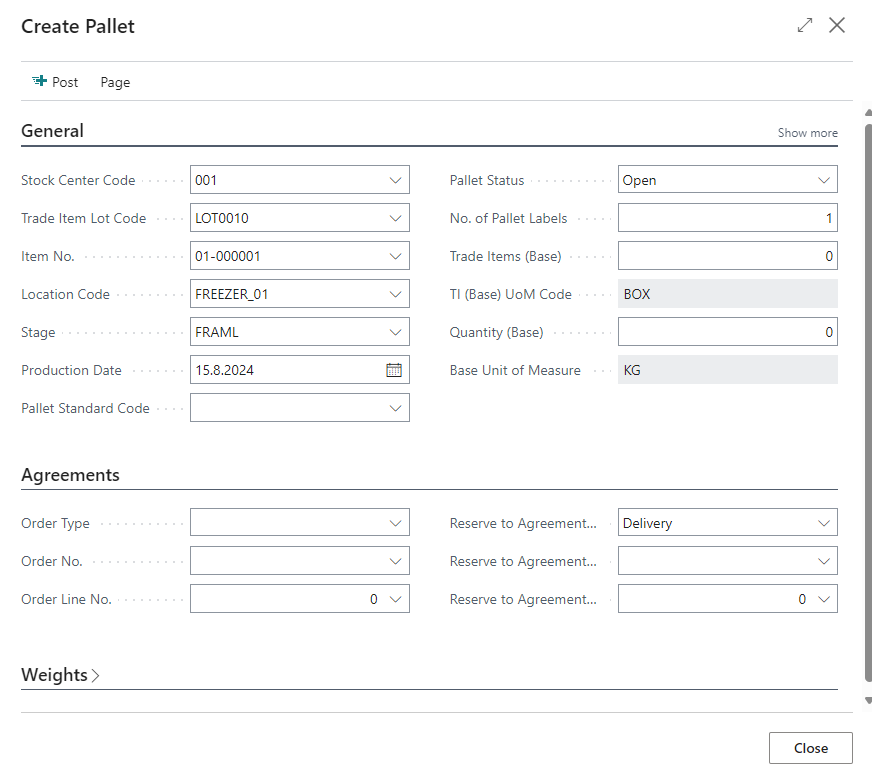This screenshot has width=872, height=780.
Task: Click the Quantity (Base) input field
Action: [x=726, y=332]
